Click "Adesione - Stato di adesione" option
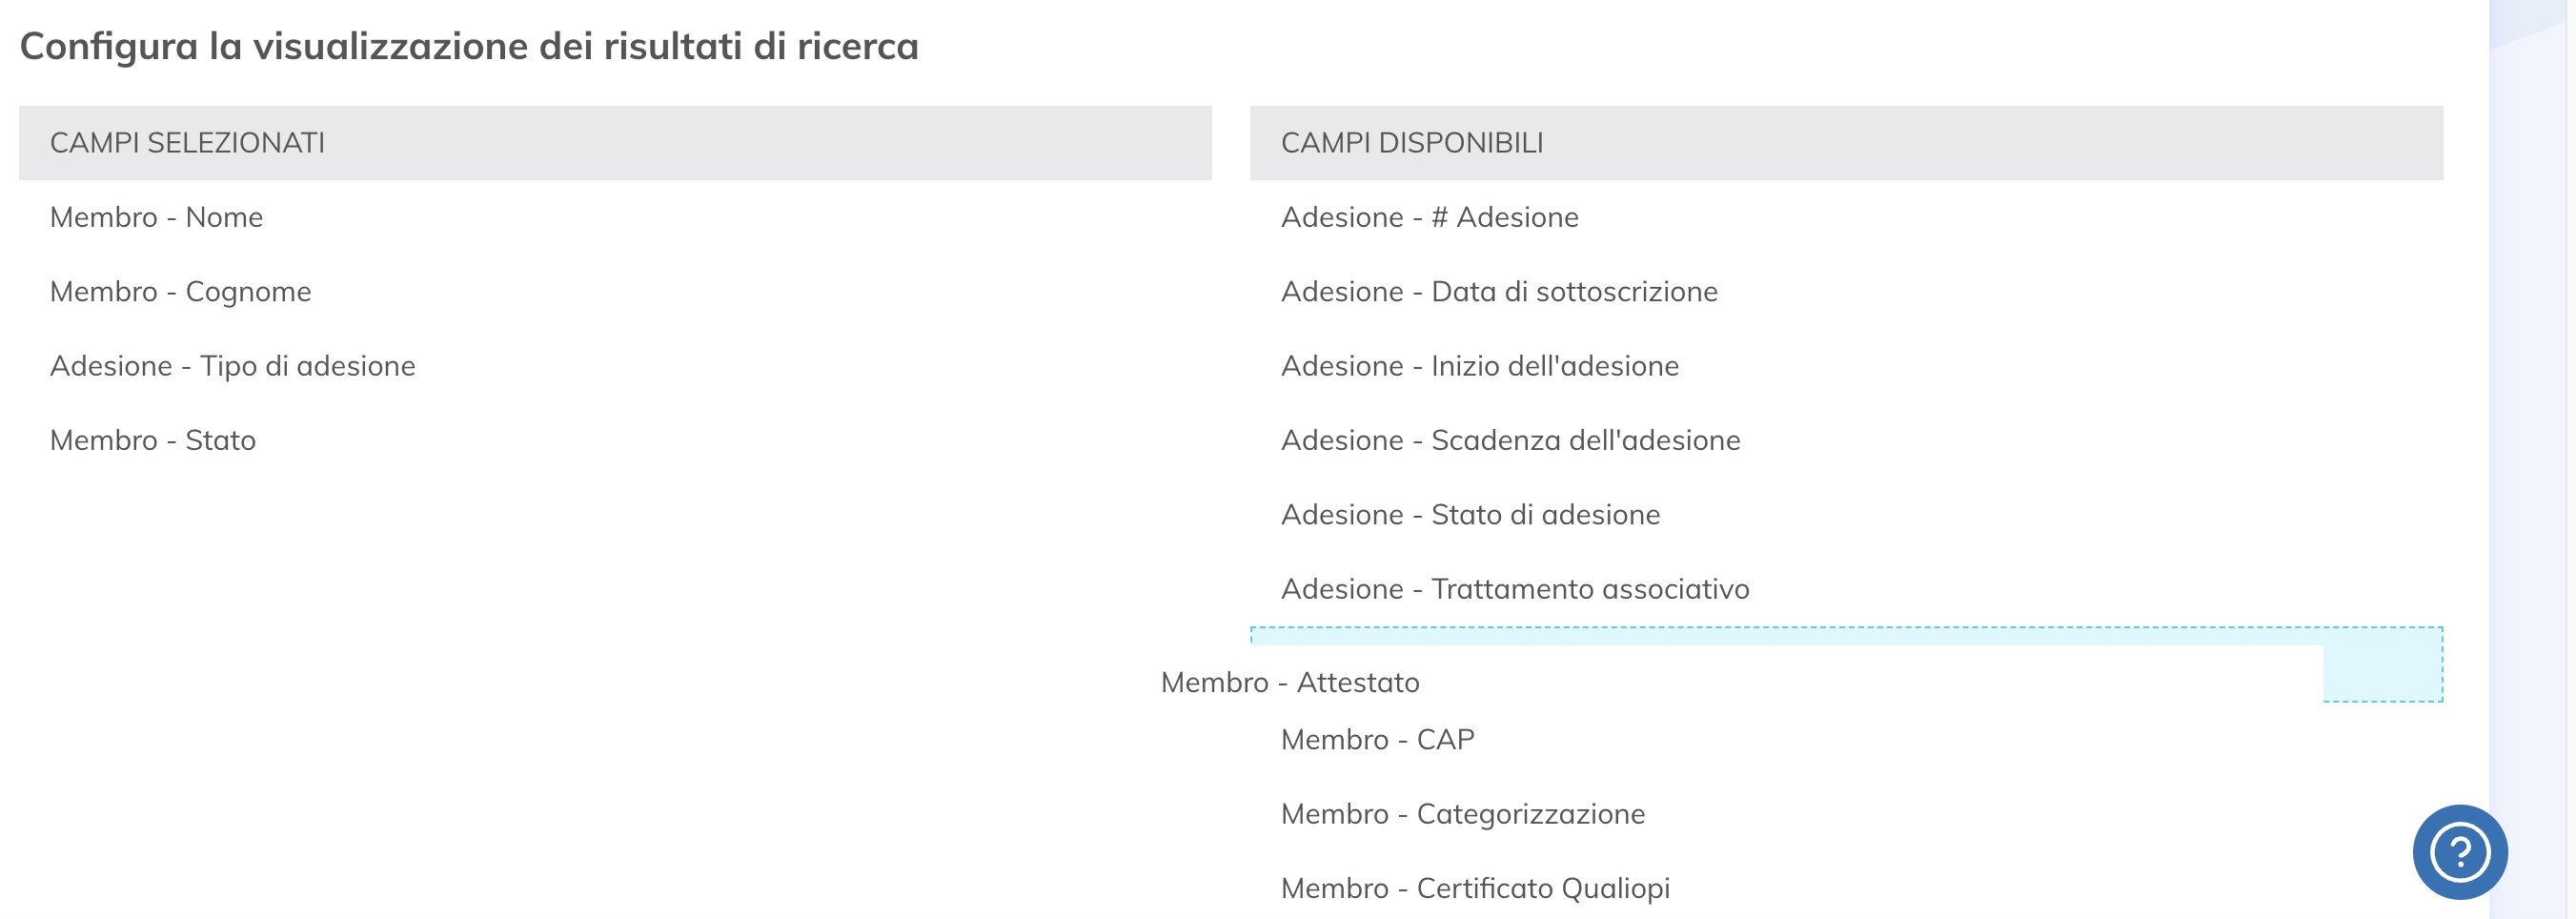This screenshot has height=919, width=2576. (1470, 514)
